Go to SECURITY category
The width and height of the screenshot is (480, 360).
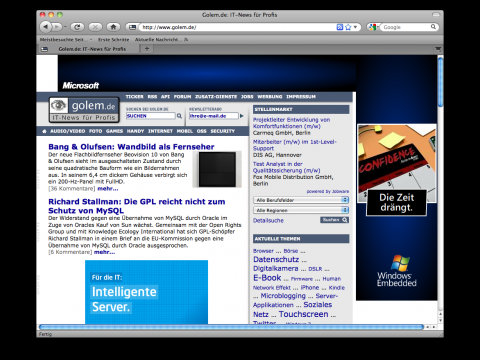coord(223,131)
